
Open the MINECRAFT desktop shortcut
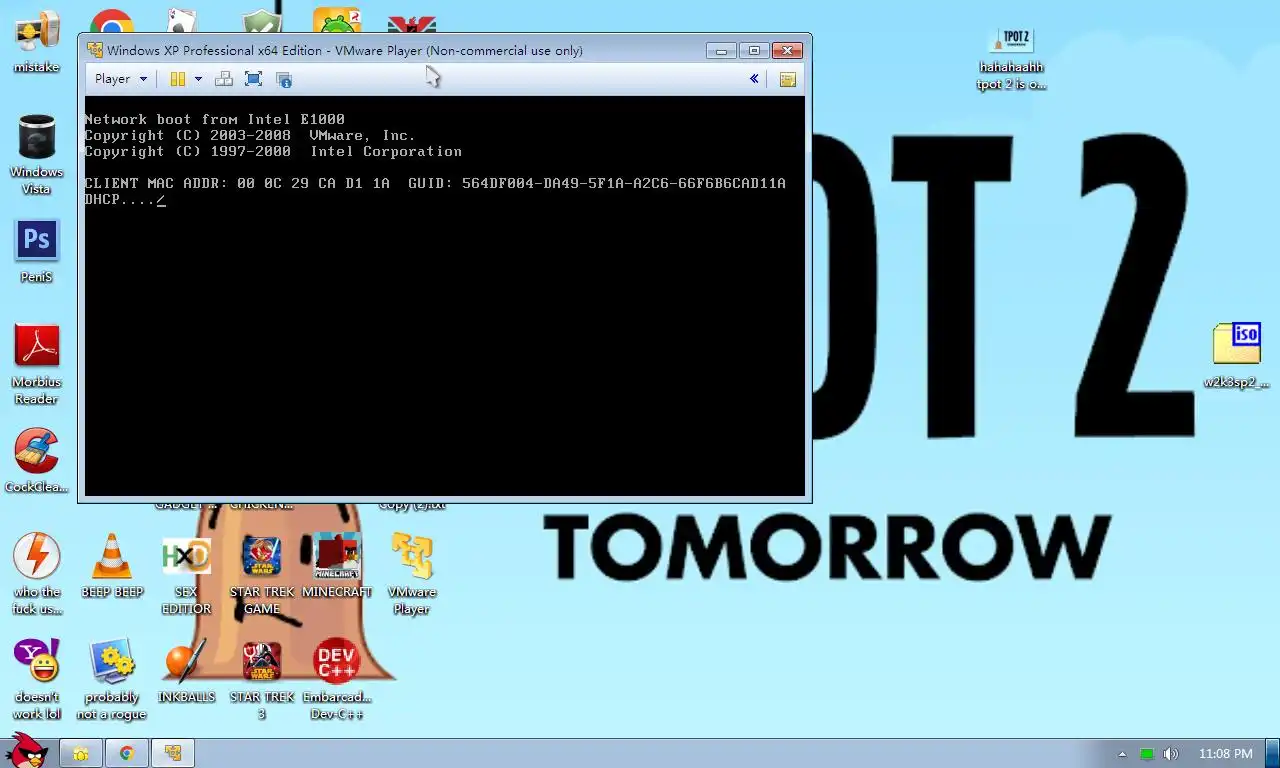337,565
